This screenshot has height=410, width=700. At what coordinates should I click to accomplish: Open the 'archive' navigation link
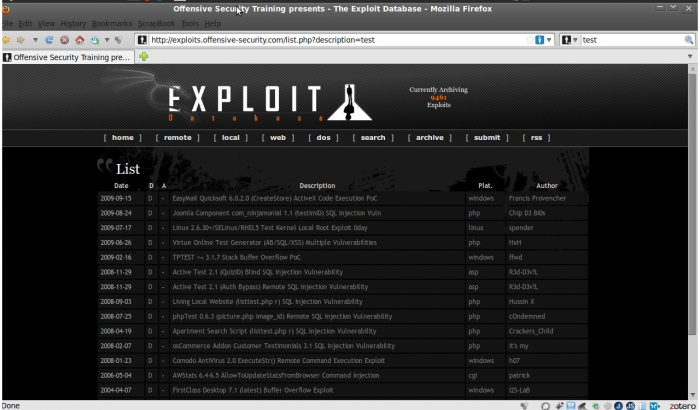(x=429, y=138)
